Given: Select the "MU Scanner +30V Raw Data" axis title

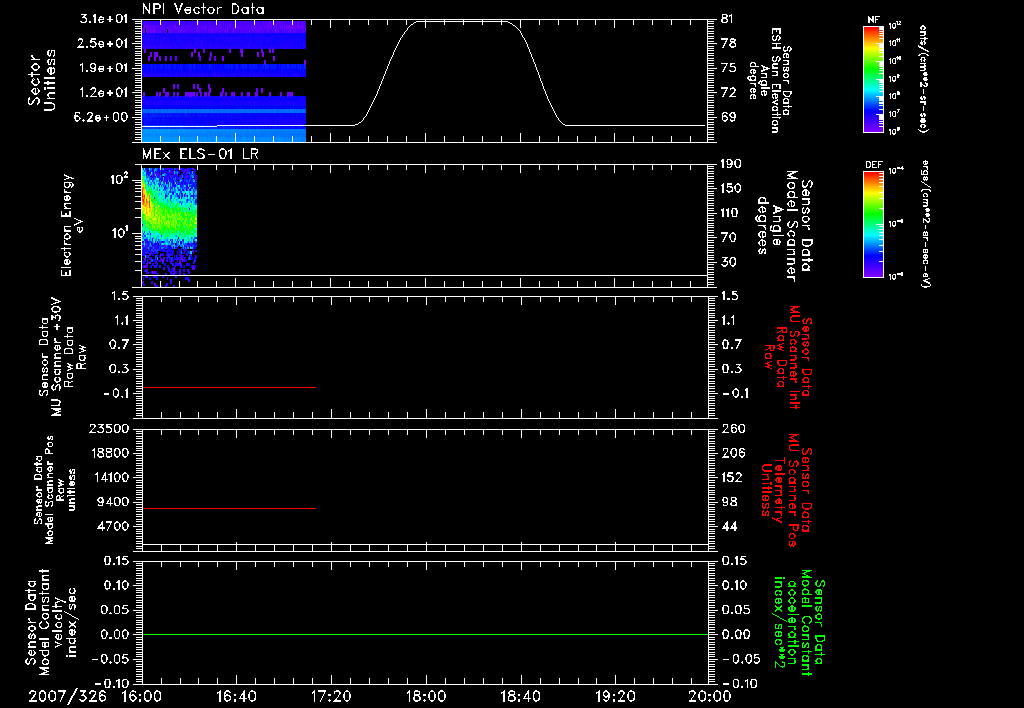Looking at the screenshot, I should 62,357.
